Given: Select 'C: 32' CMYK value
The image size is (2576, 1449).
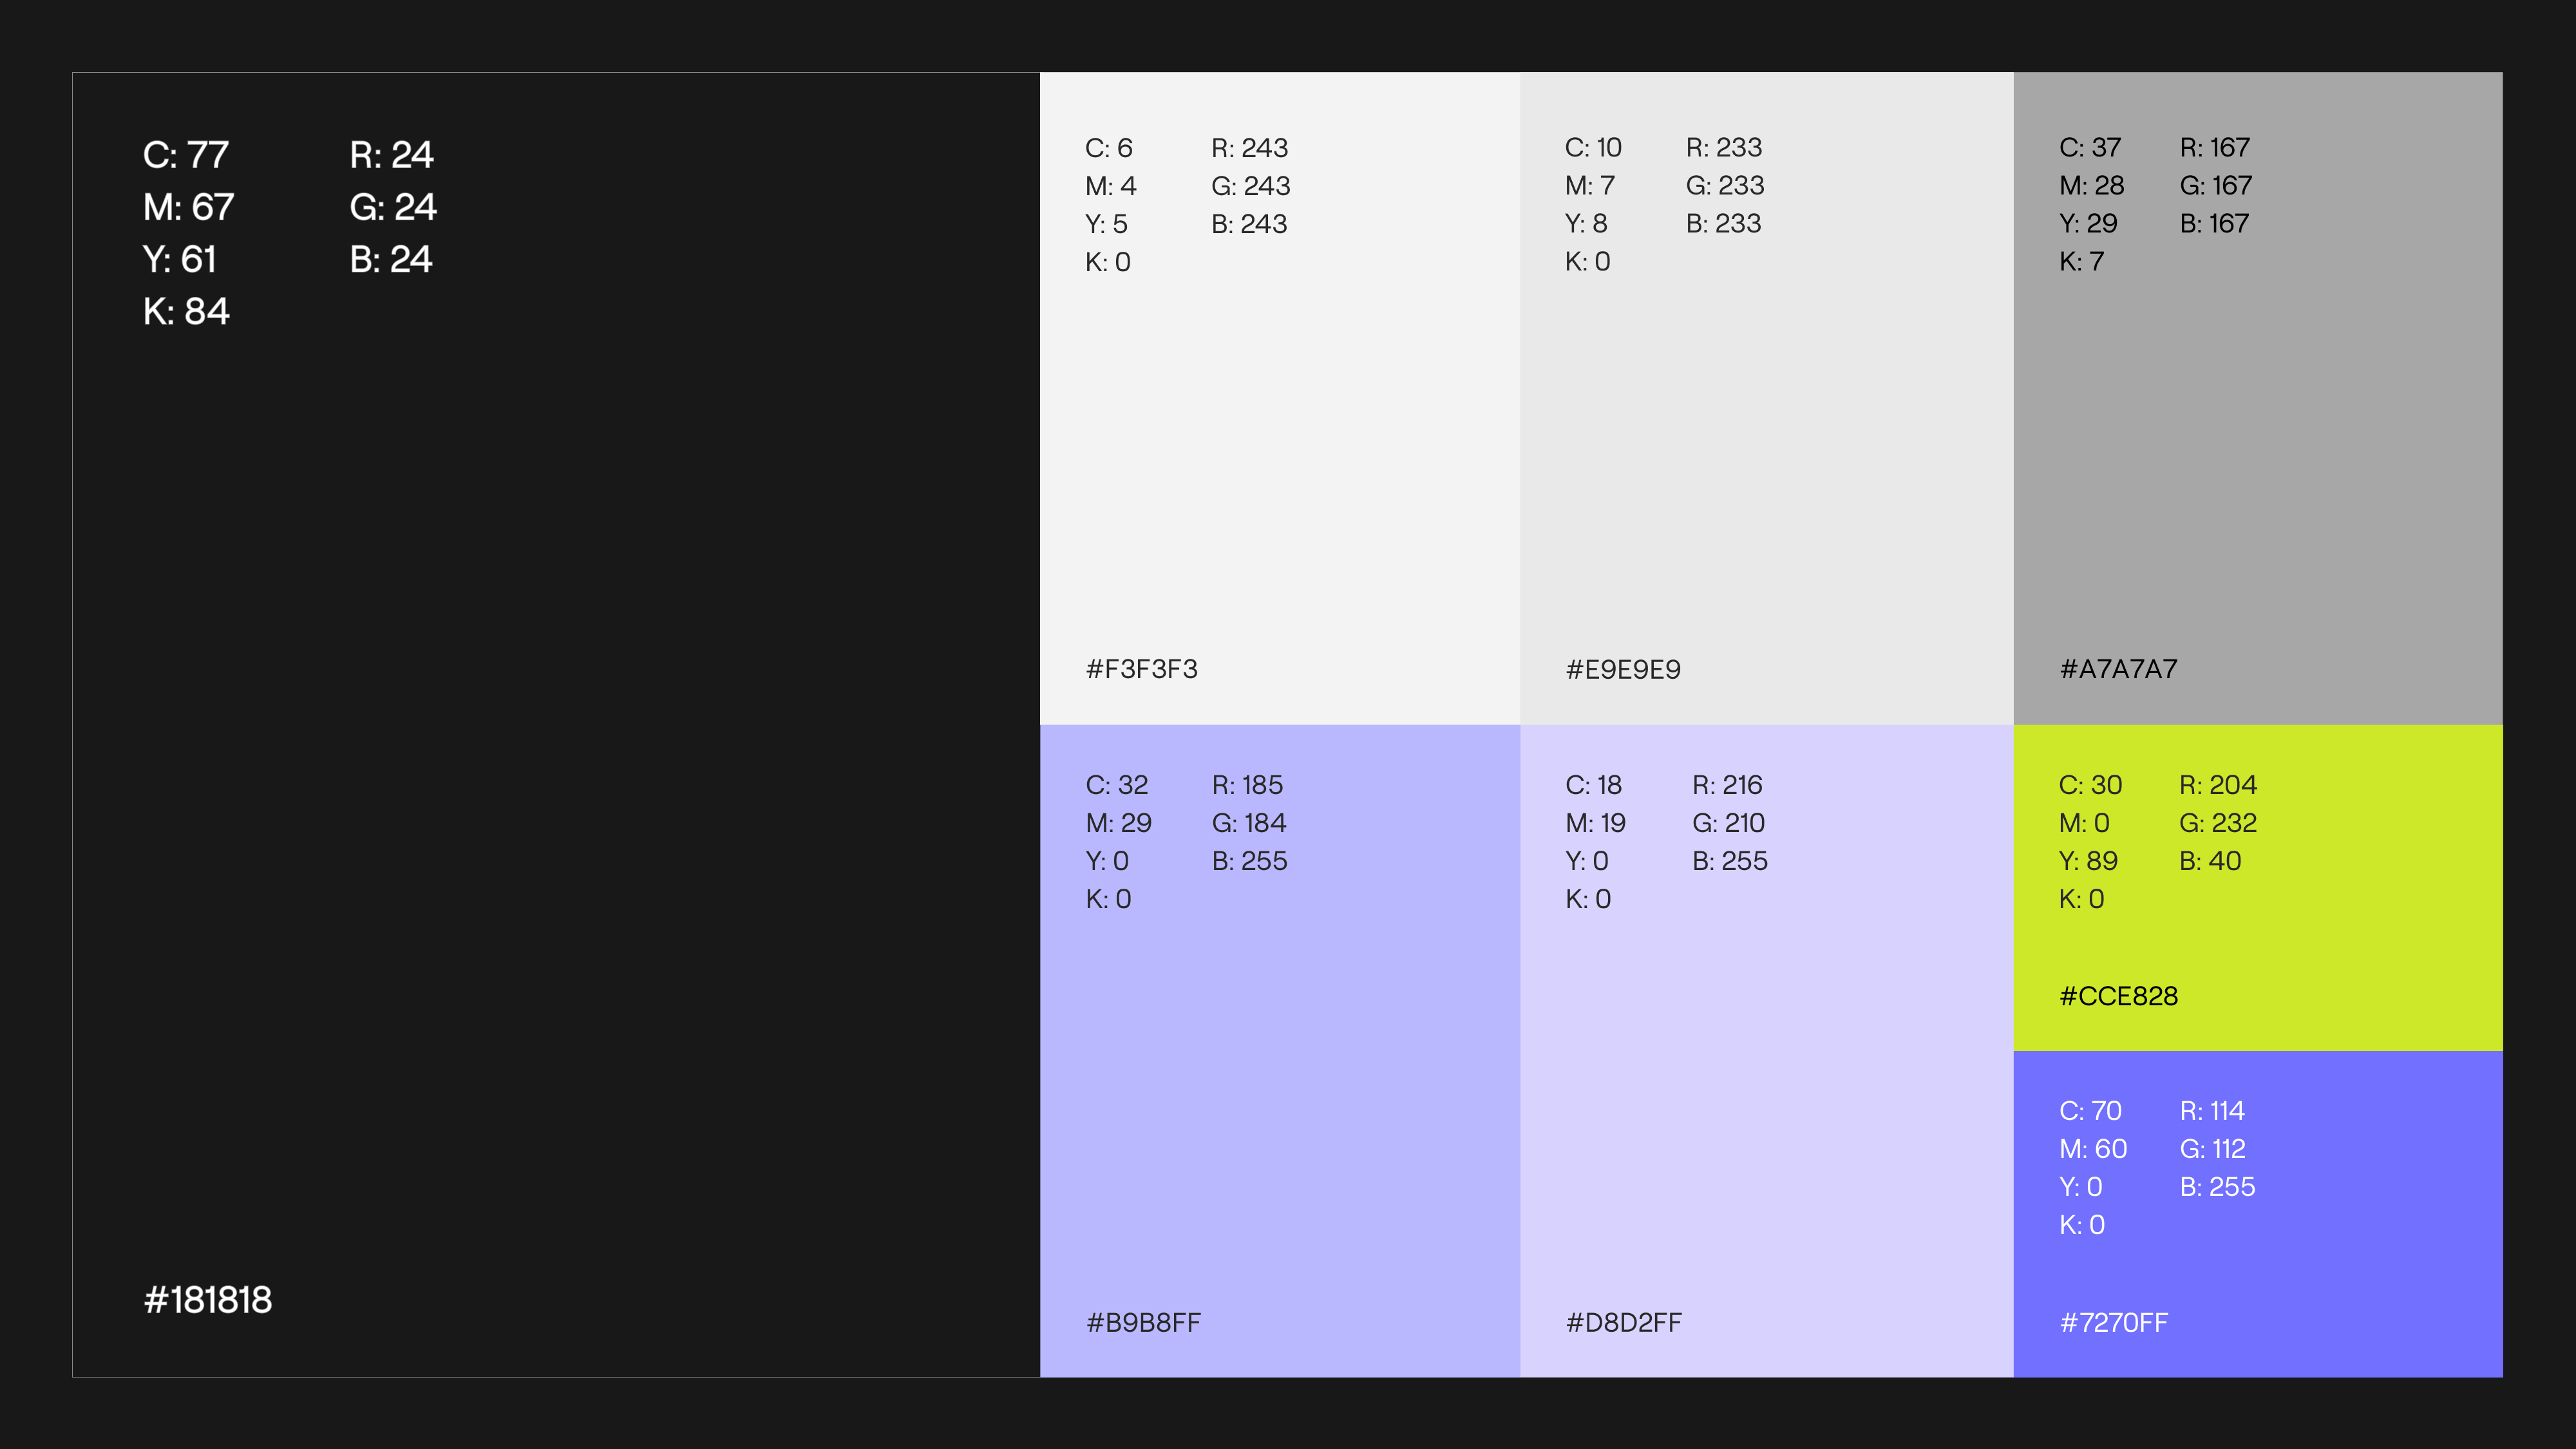Looking at the screenshot, I should [x=1117, y=785].
